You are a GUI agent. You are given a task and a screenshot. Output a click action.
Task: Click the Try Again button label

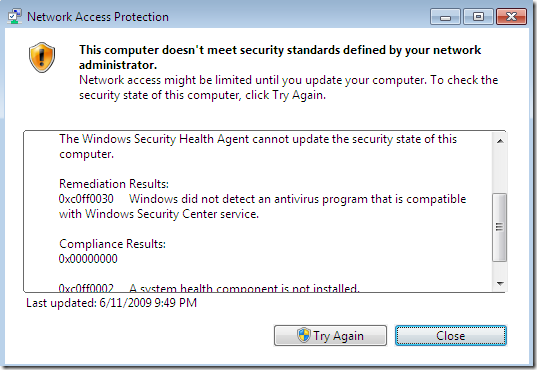338,336
